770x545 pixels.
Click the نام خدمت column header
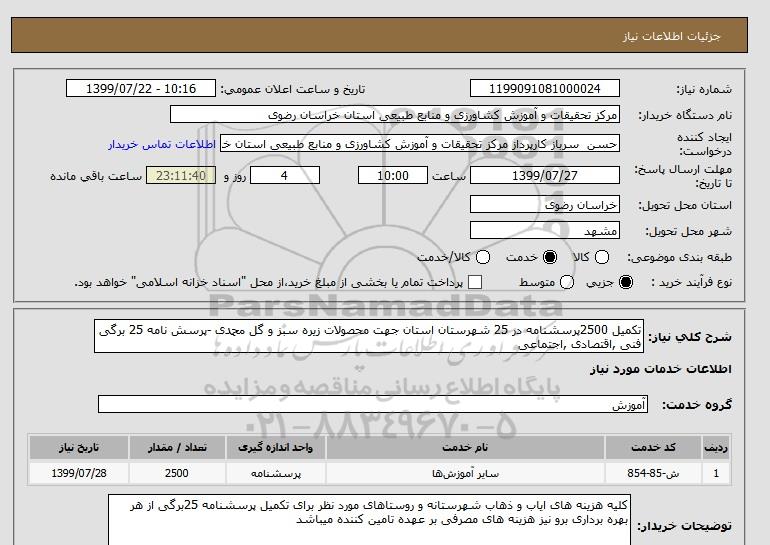465,447
